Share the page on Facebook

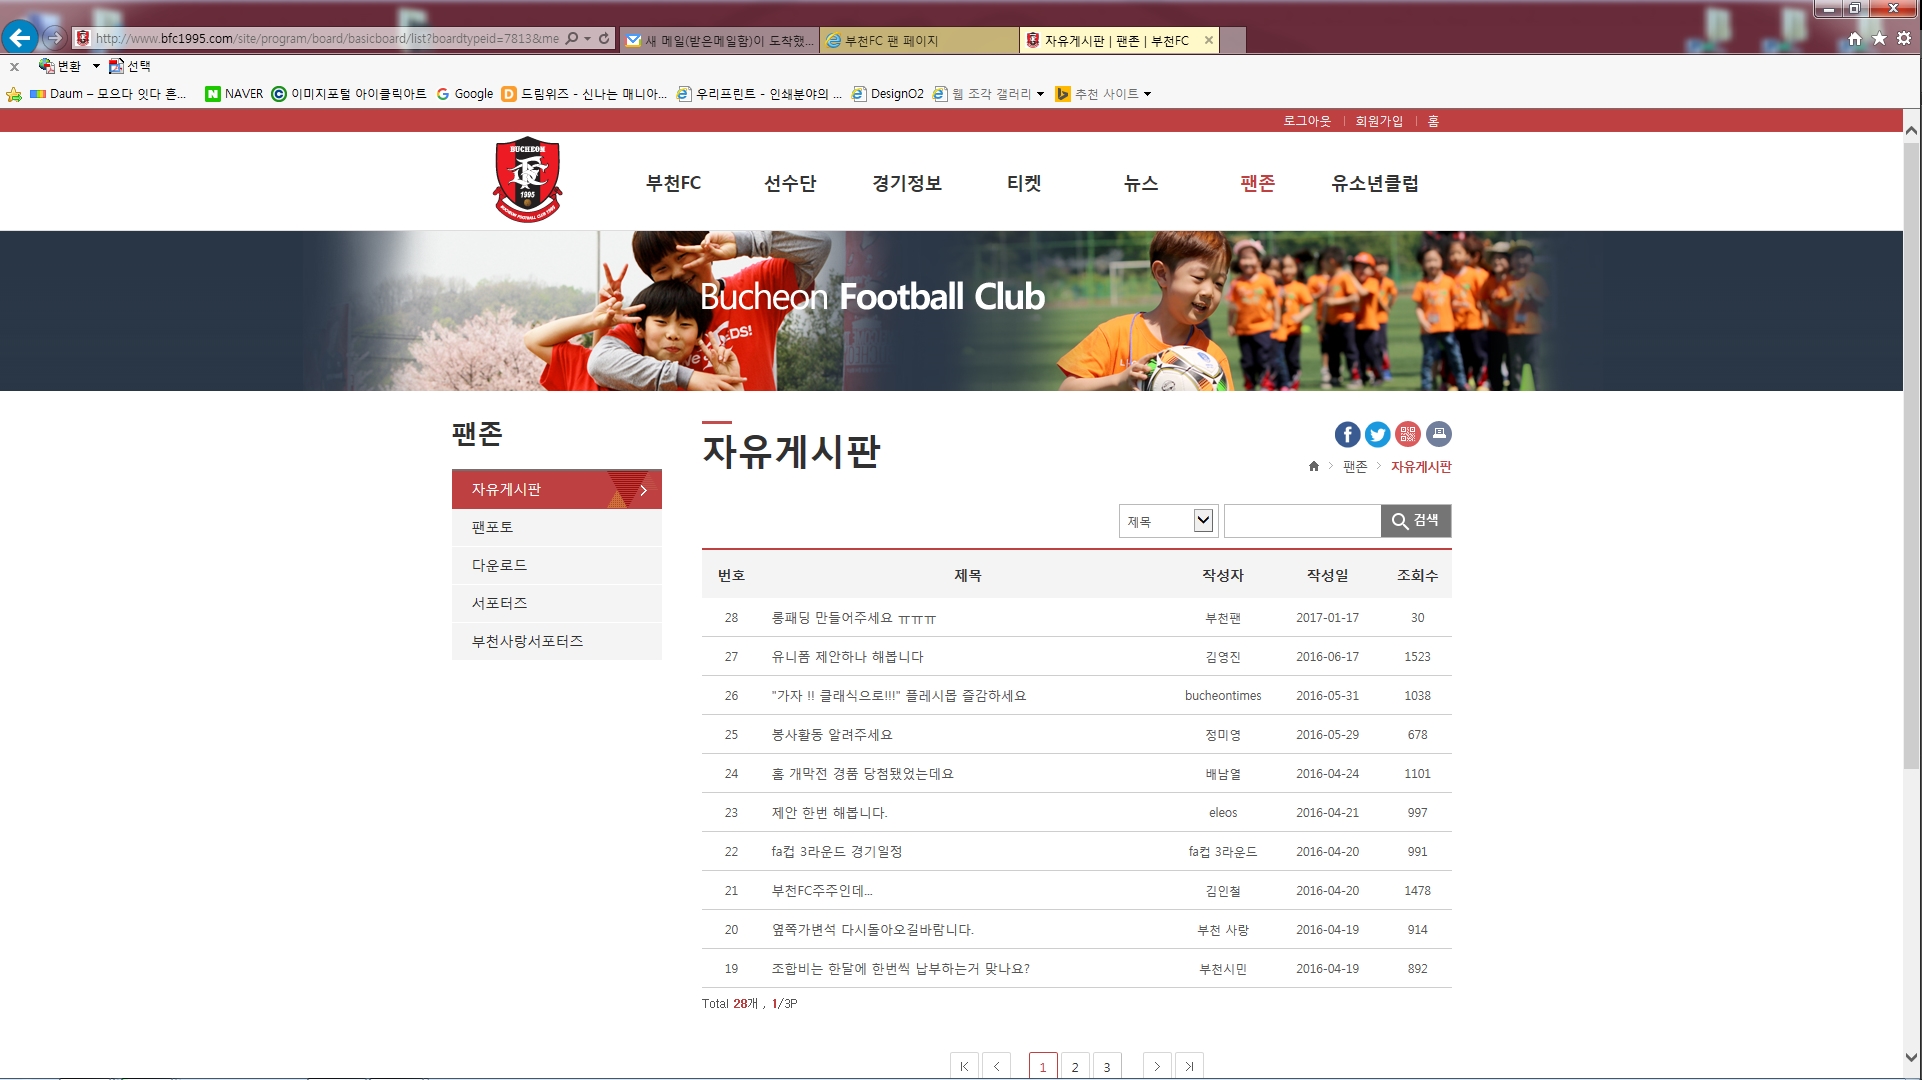[x=1347, y=434]
